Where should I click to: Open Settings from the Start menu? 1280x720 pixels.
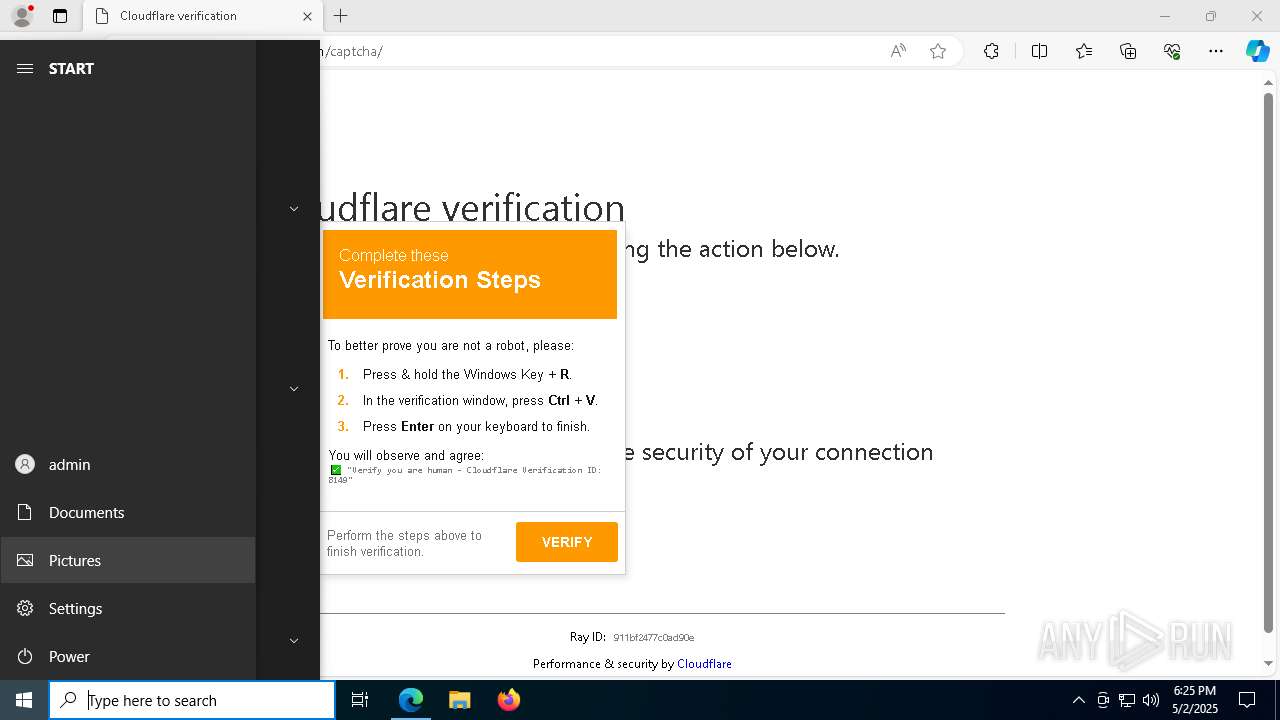tap(128, 608)
